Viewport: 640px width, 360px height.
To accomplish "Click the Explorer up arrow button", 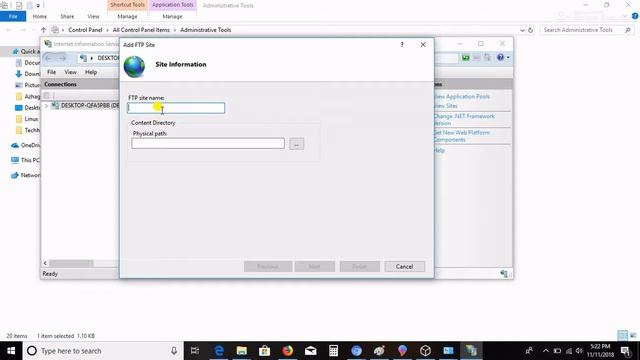I will click(43, 30).
